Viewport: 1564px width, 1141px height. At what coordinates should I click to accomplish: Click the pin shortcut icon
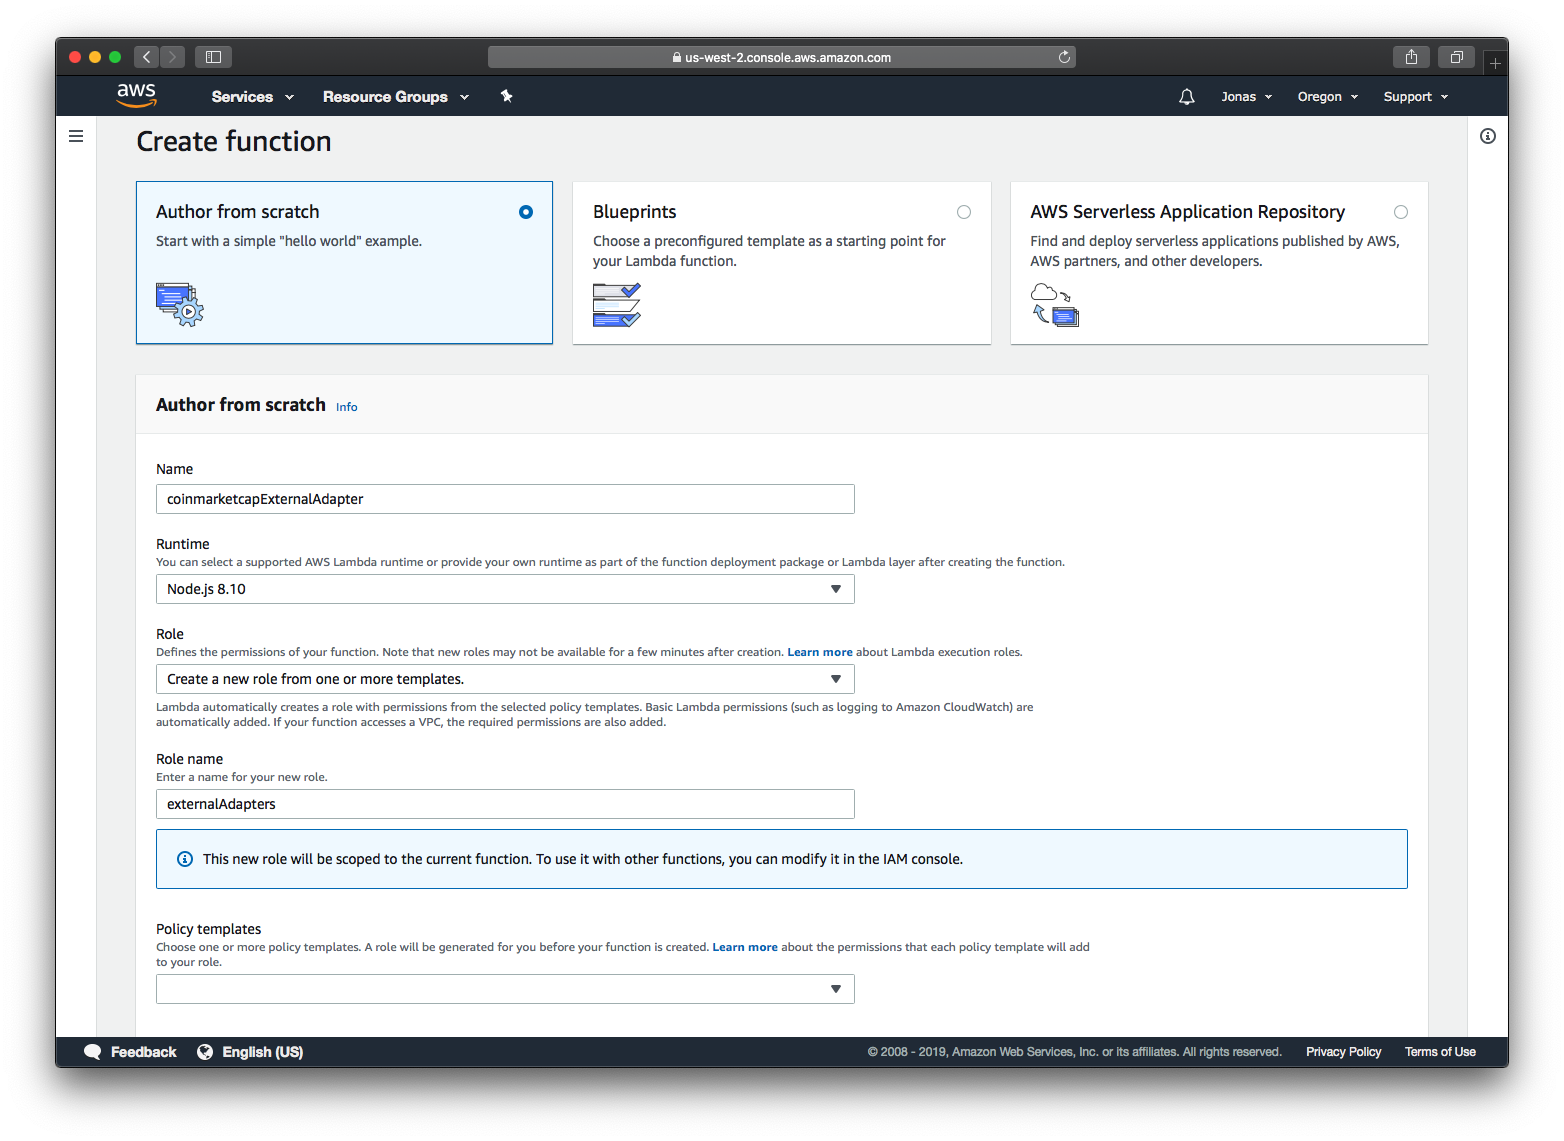[x=506, y=96]
